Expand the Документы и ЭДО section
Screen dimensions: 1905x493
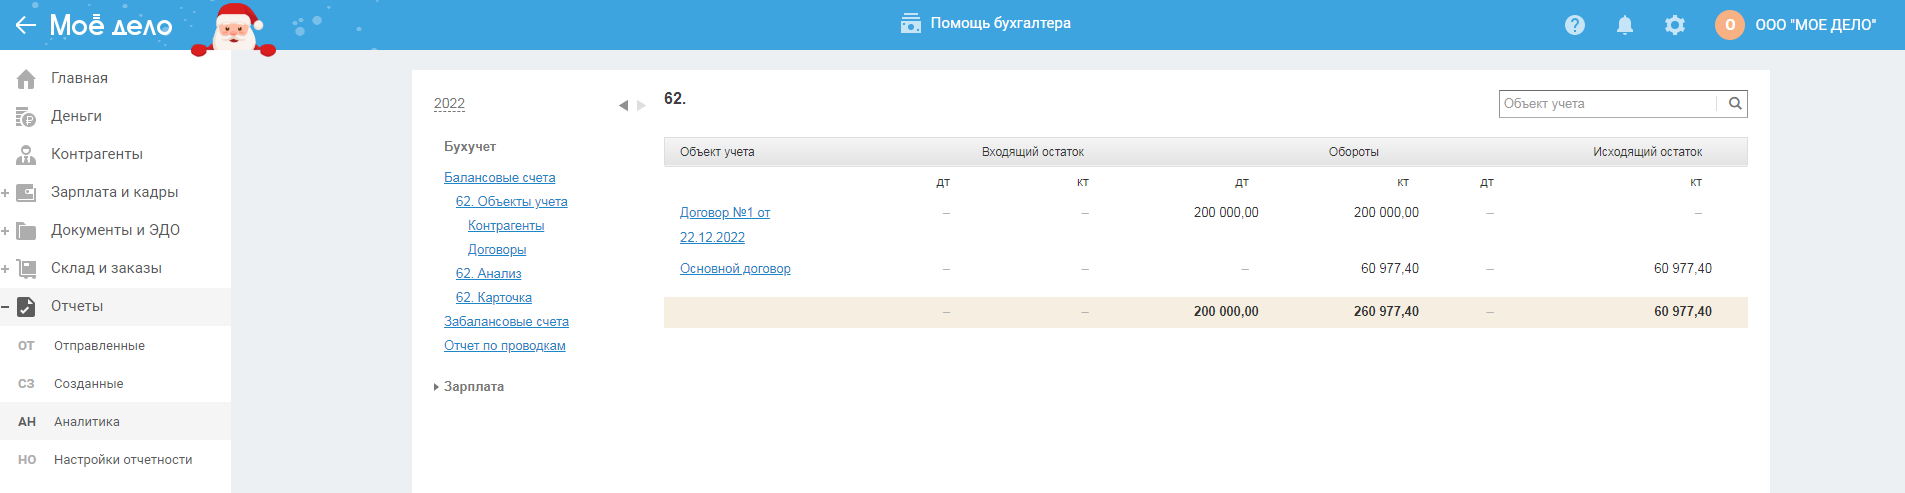coord(6,231)
